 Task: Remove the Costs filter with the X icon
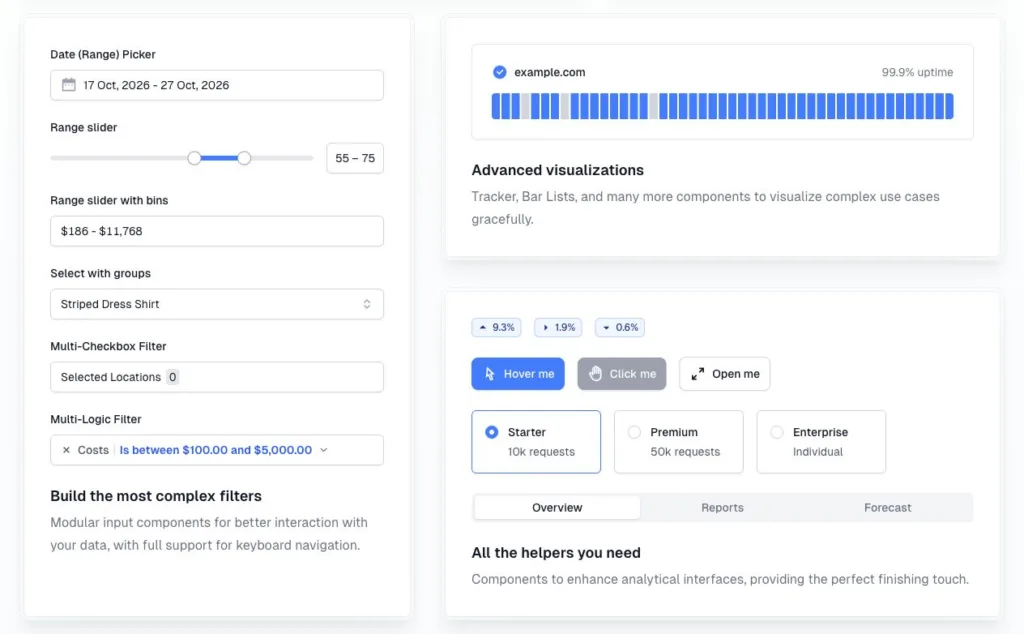(66, 450)
